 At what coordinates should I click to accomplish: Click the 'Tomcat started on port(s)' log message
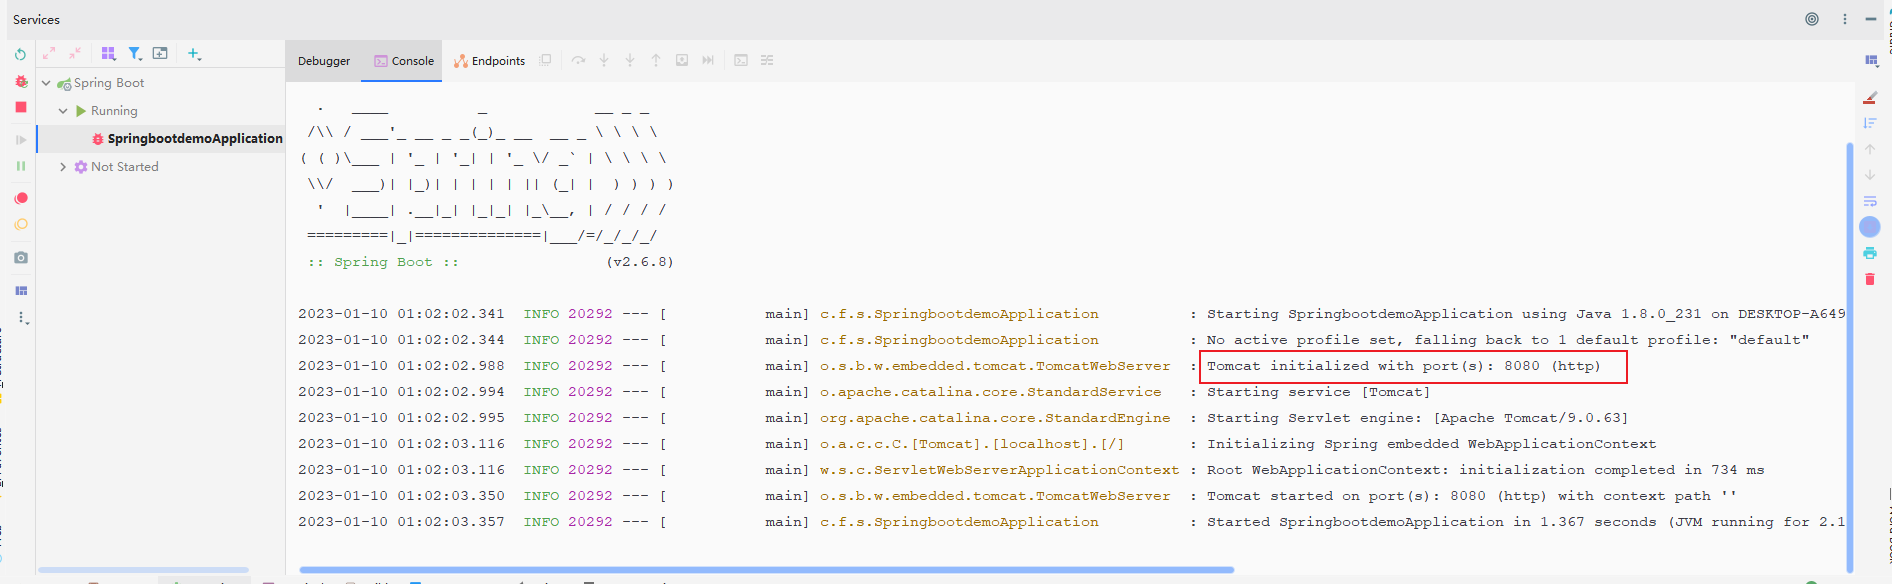[1471, 496]
